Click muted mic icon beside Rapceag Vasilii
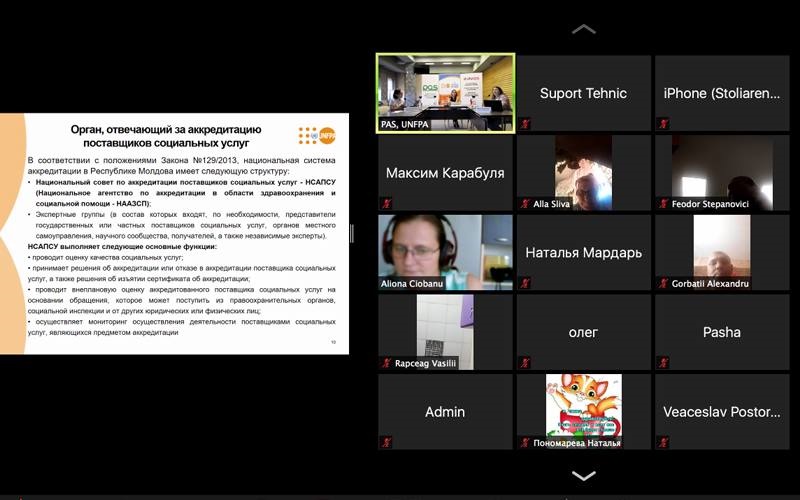 click(x=387, y=363)
